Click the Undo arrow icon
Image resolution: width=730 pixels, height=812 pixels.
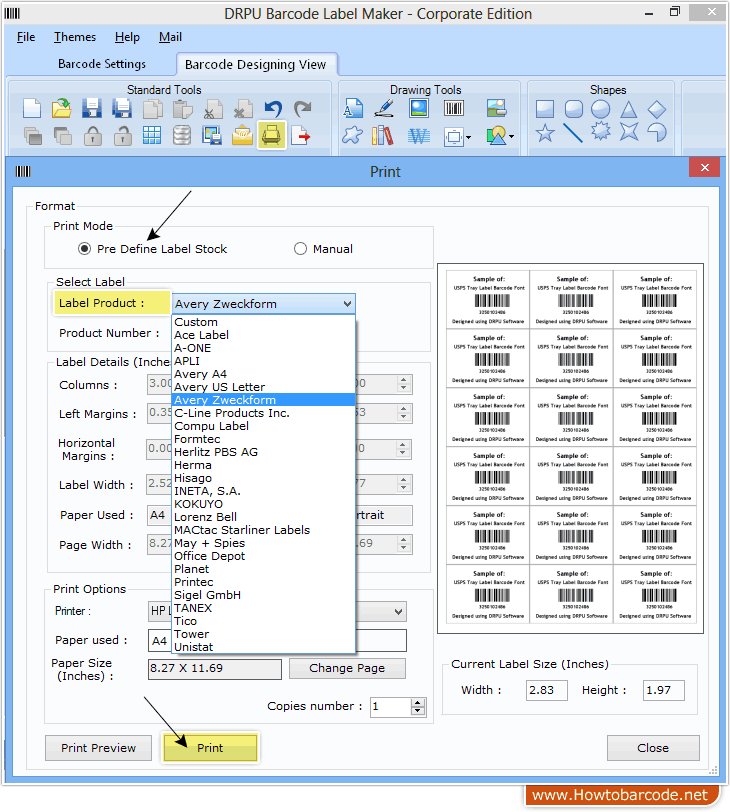[x=273, y=109]
